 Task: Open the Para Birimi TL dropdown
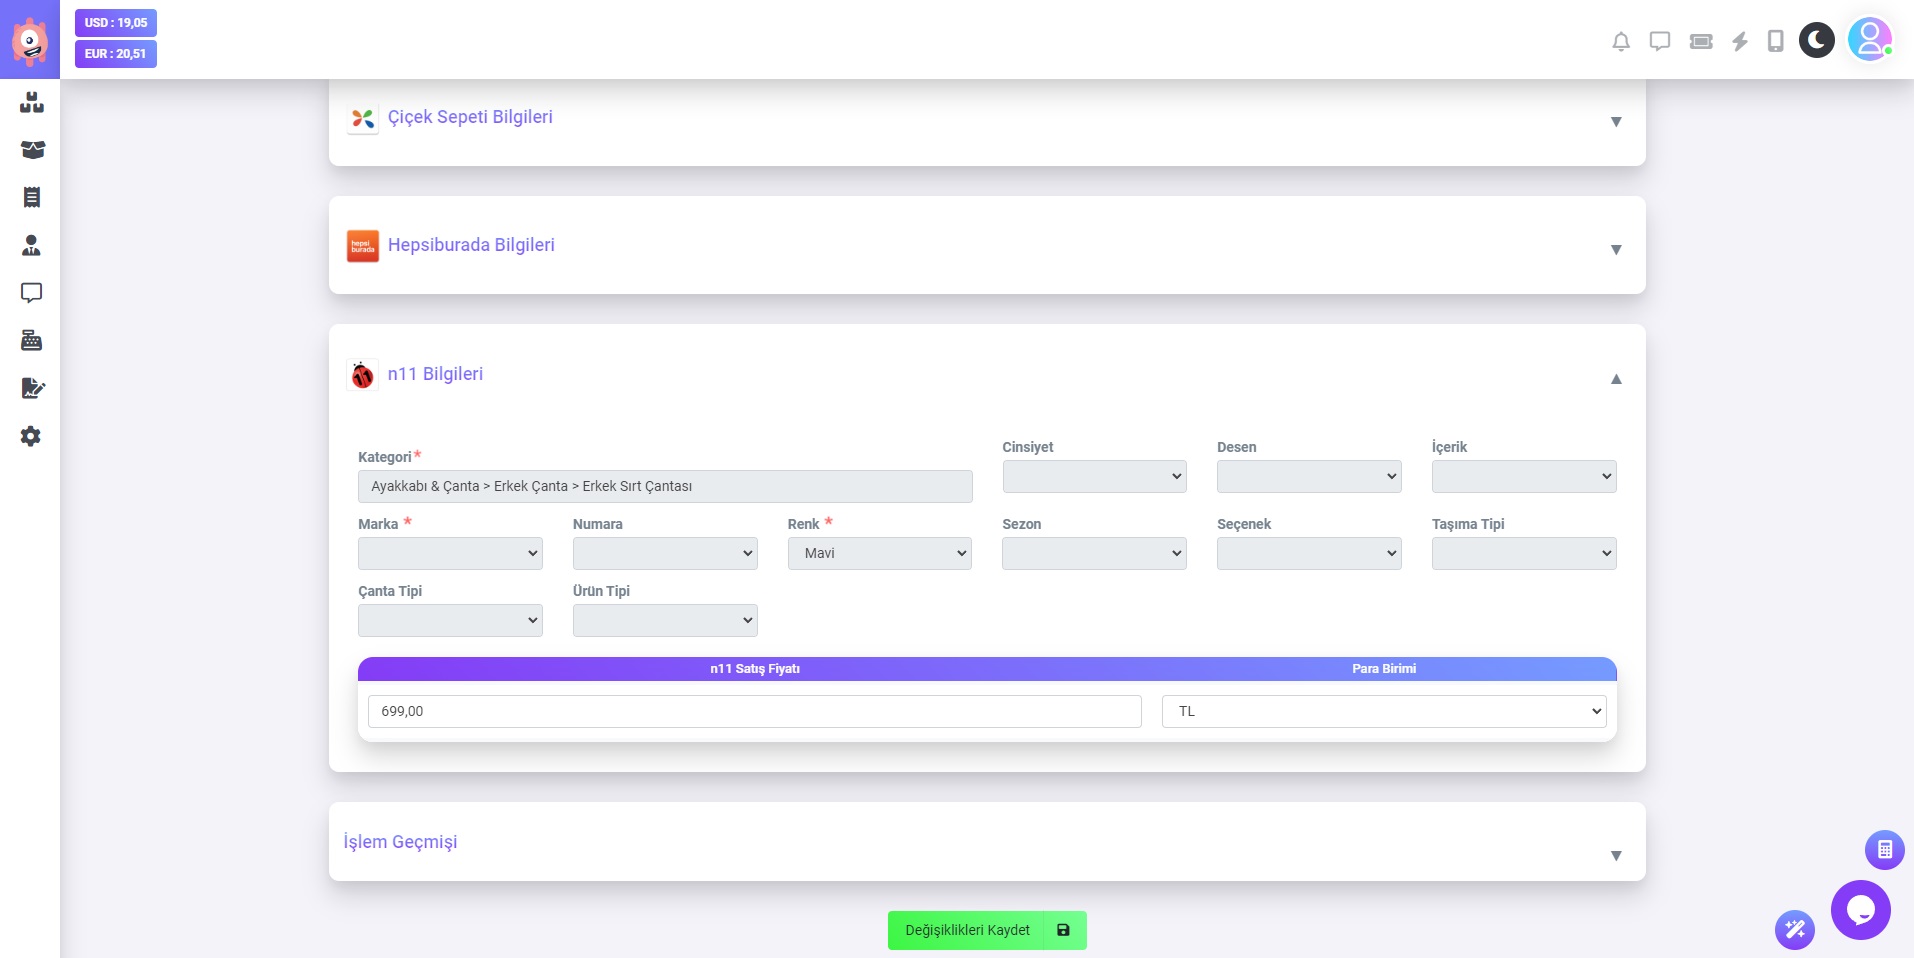[x=1383, y=711]
